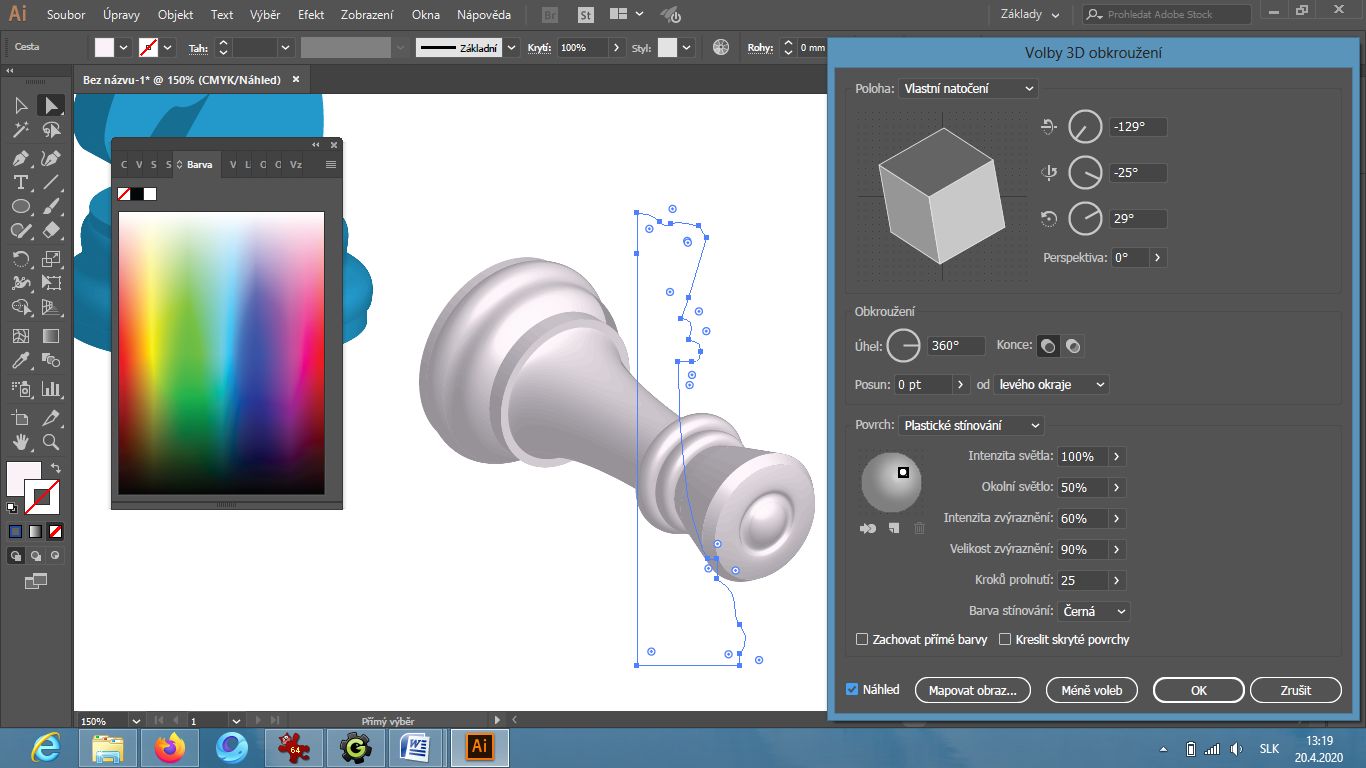Open the Barva stínování dropdown showing Černá
This screenshot has height=768, width=1366.
1093,611
